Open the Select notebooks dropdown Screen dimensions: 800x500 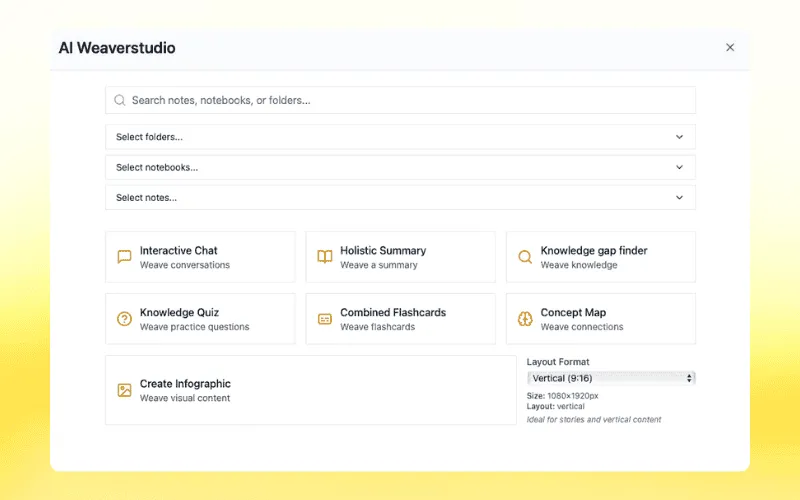pos(400,167)
